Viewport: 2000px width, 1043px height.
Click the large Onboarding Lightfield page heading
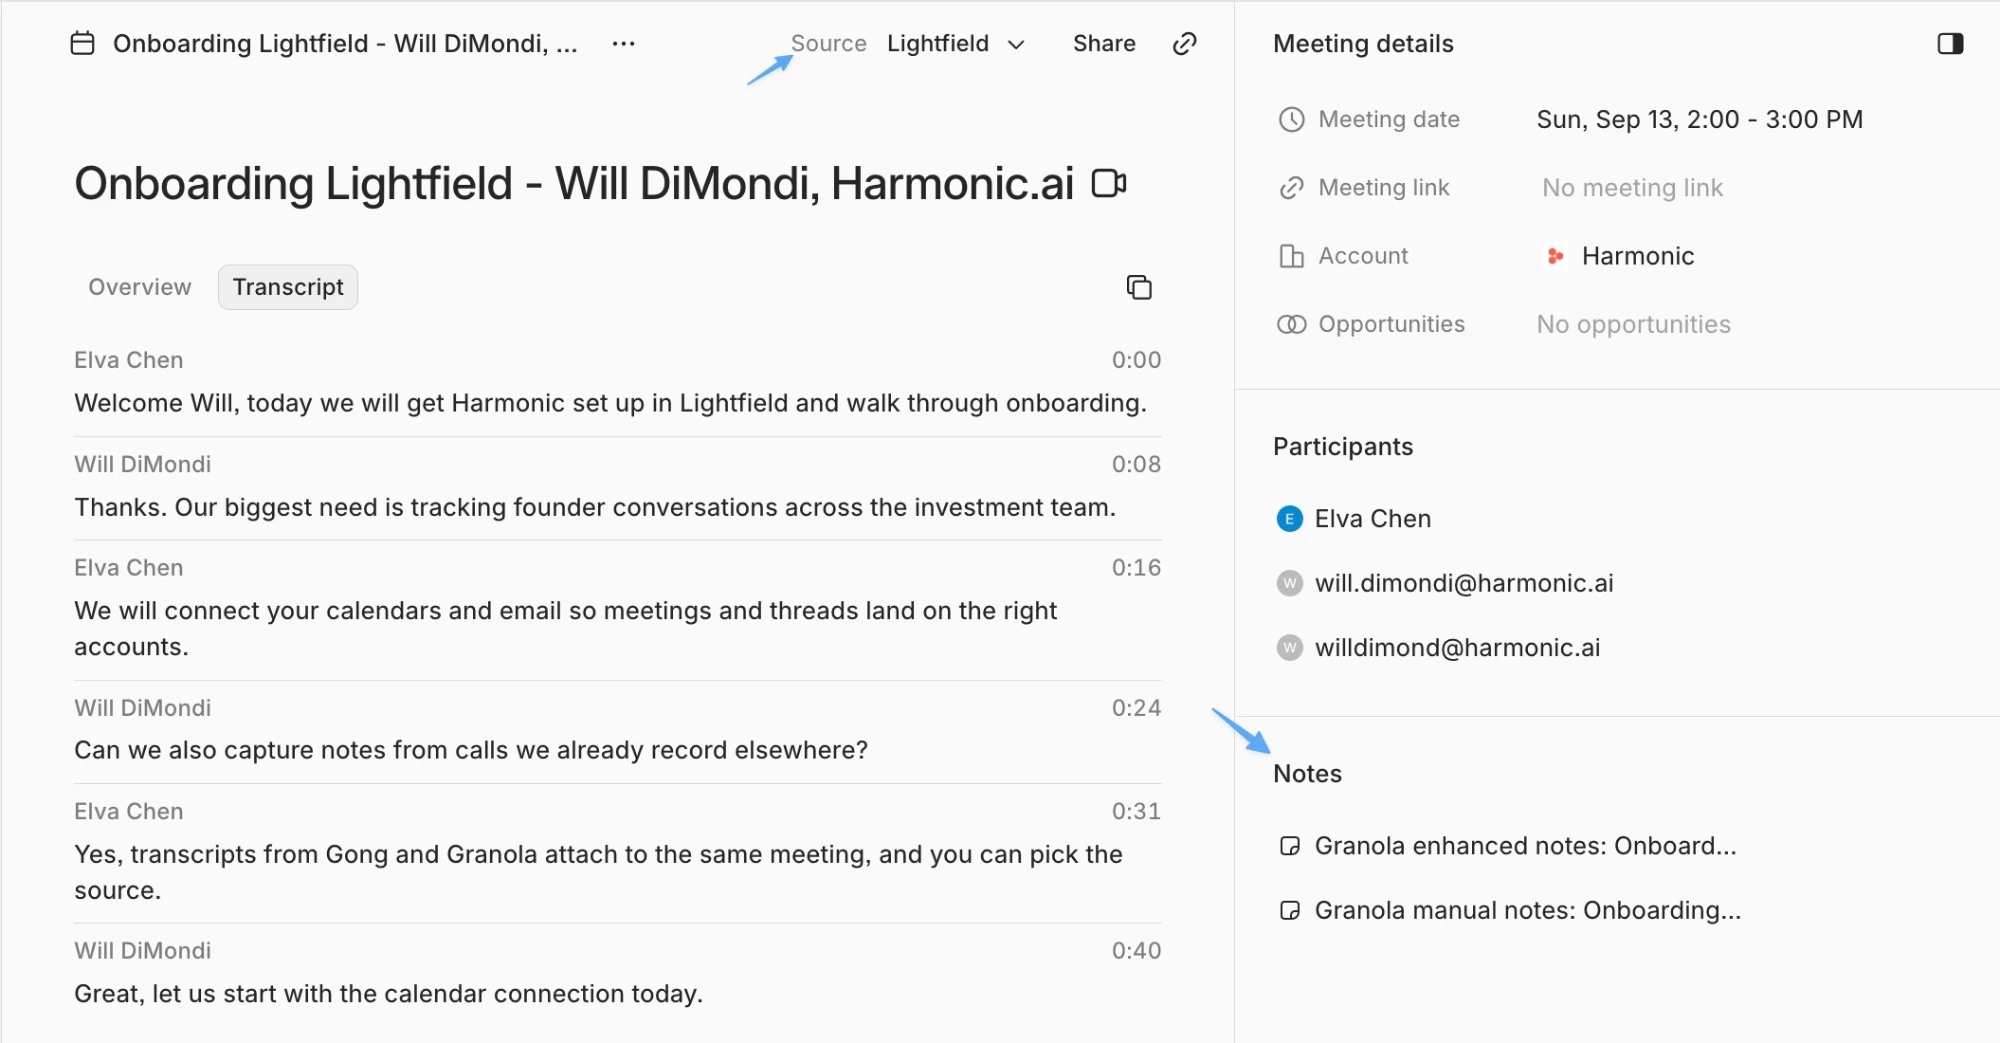pos(574,184)
